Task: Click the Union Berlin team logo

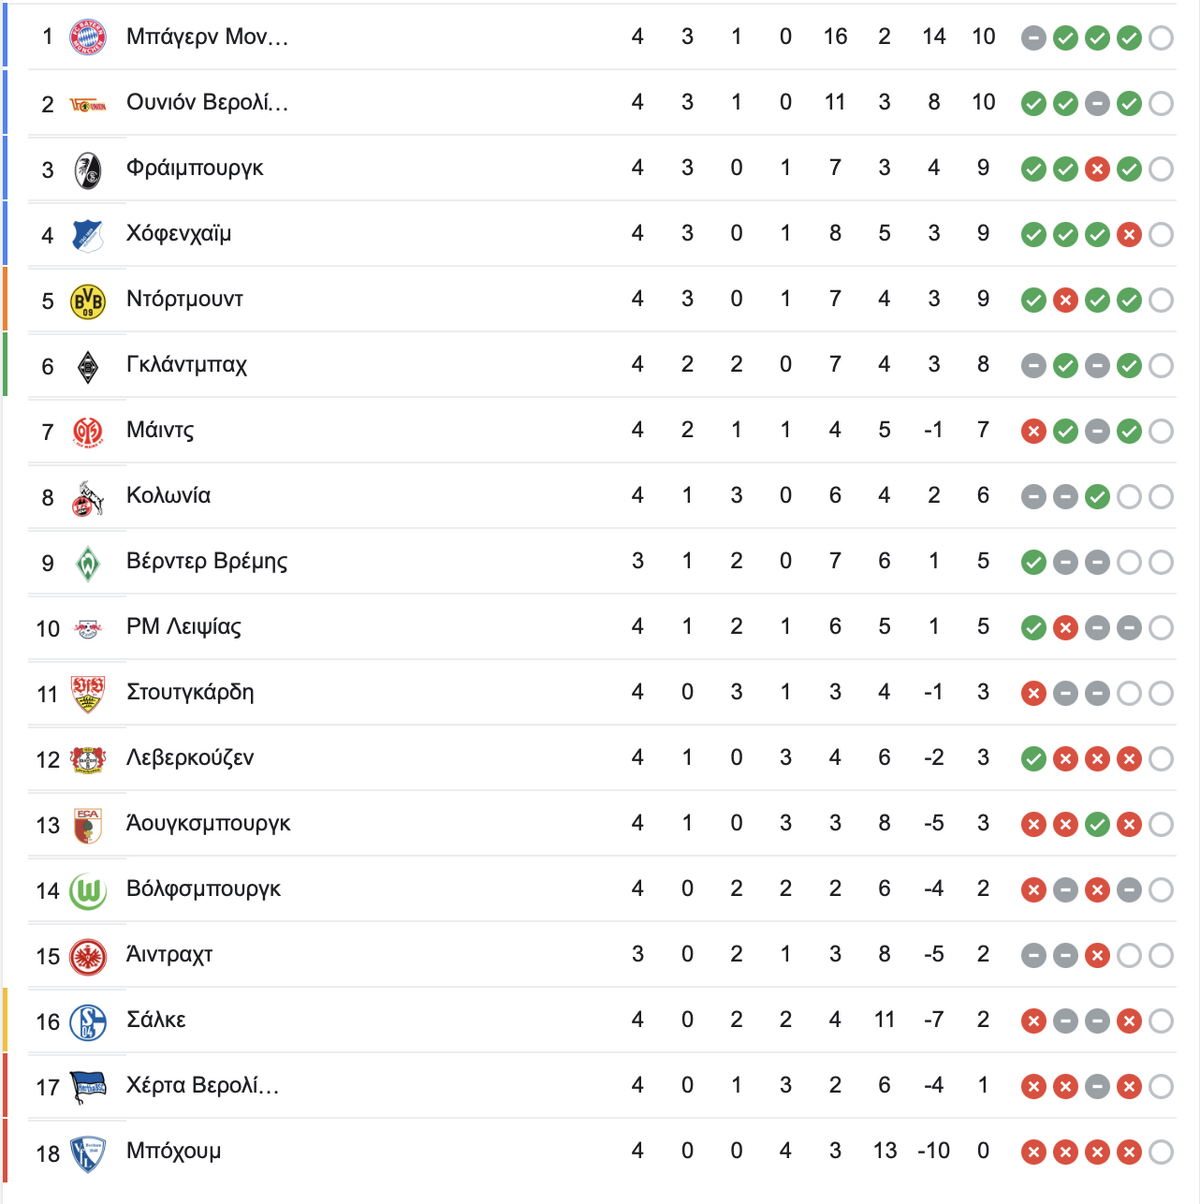Action: [x=88, y=104]
